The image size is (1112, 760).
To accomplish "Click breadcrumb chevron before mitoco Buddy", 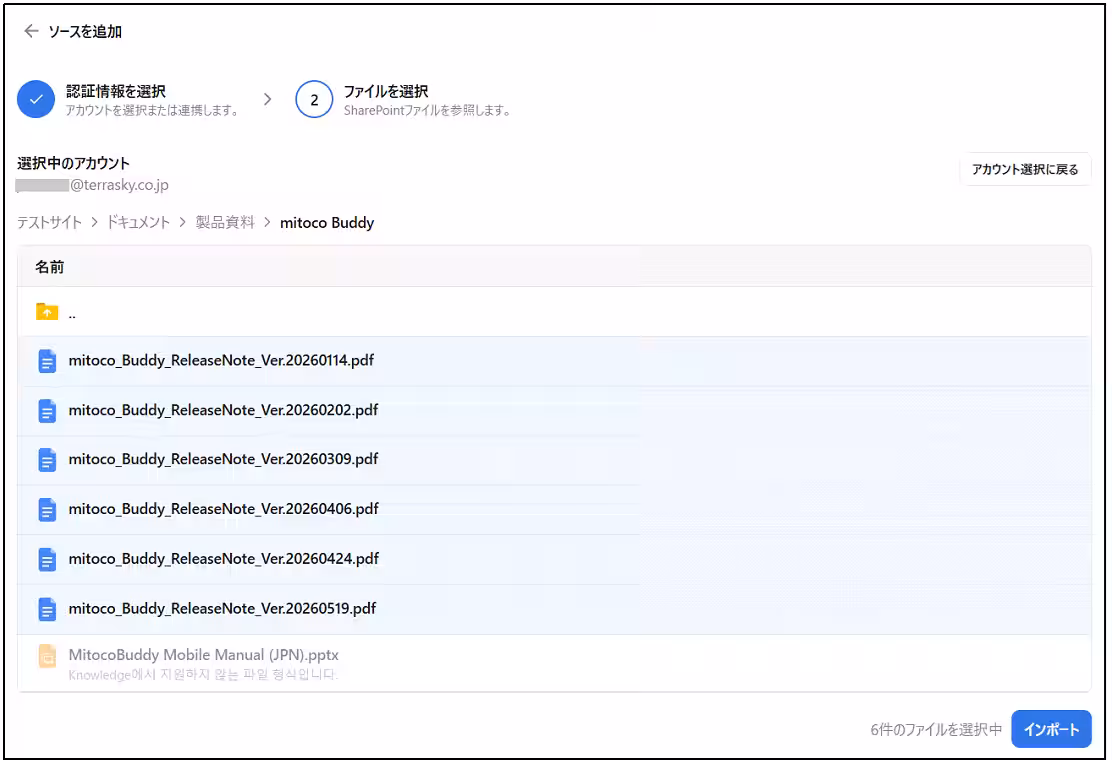I will point(267,223).
